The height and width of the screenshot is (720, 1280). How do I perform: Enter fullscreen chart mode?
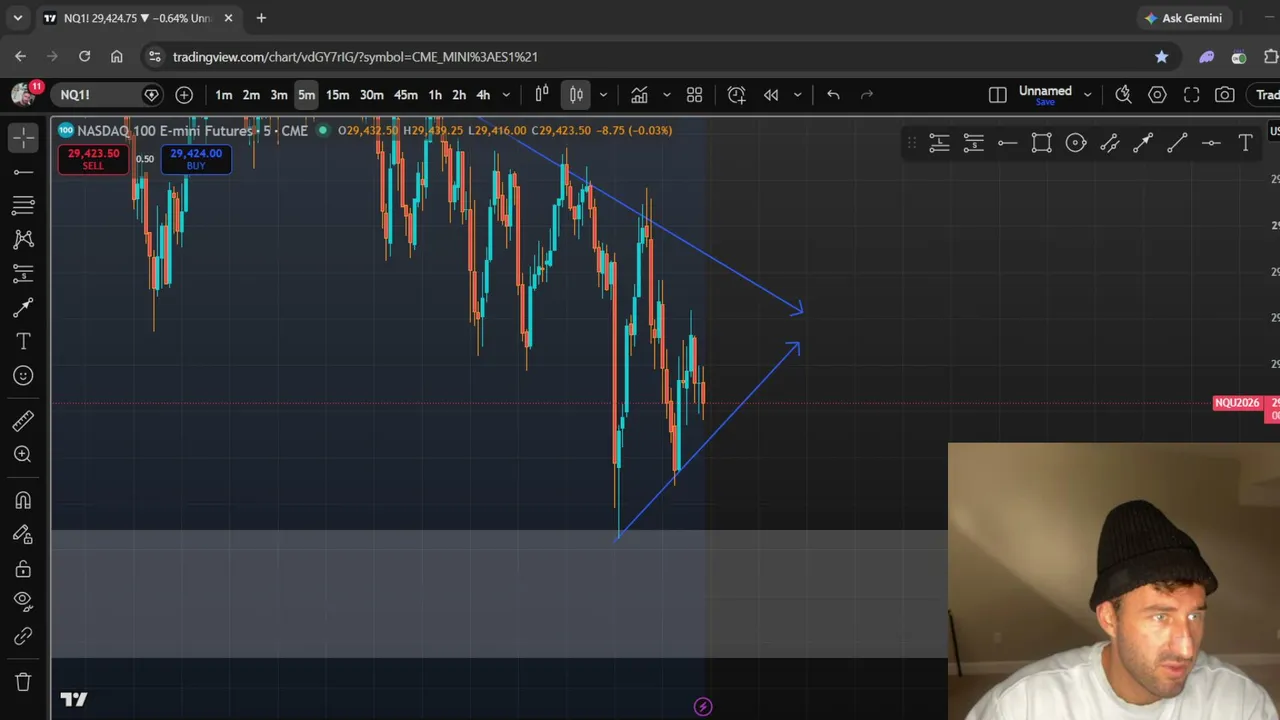click(1191, 95)
